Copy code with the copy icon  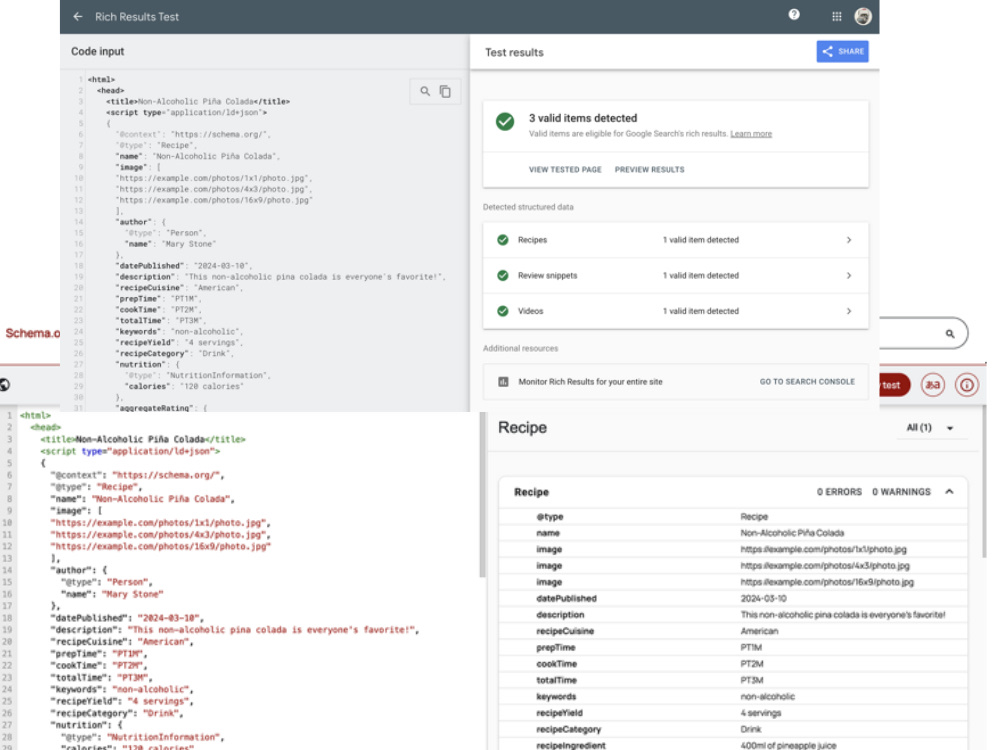pos(445,92)
